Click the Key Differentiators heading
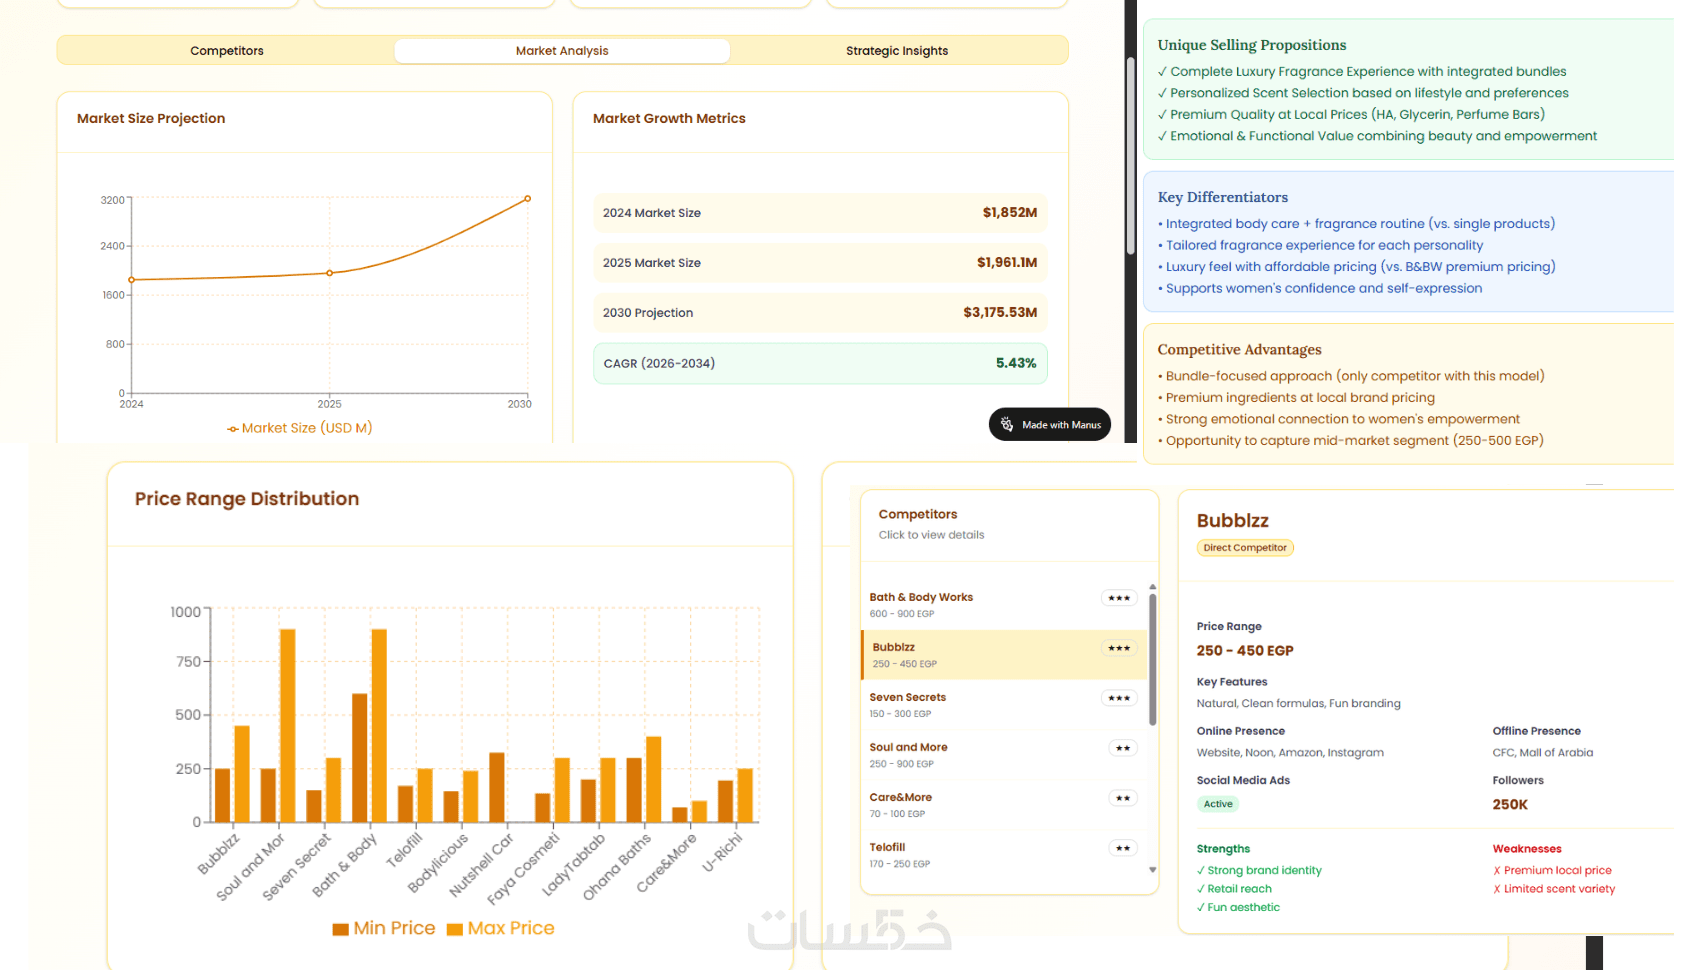 point(1223,197)
